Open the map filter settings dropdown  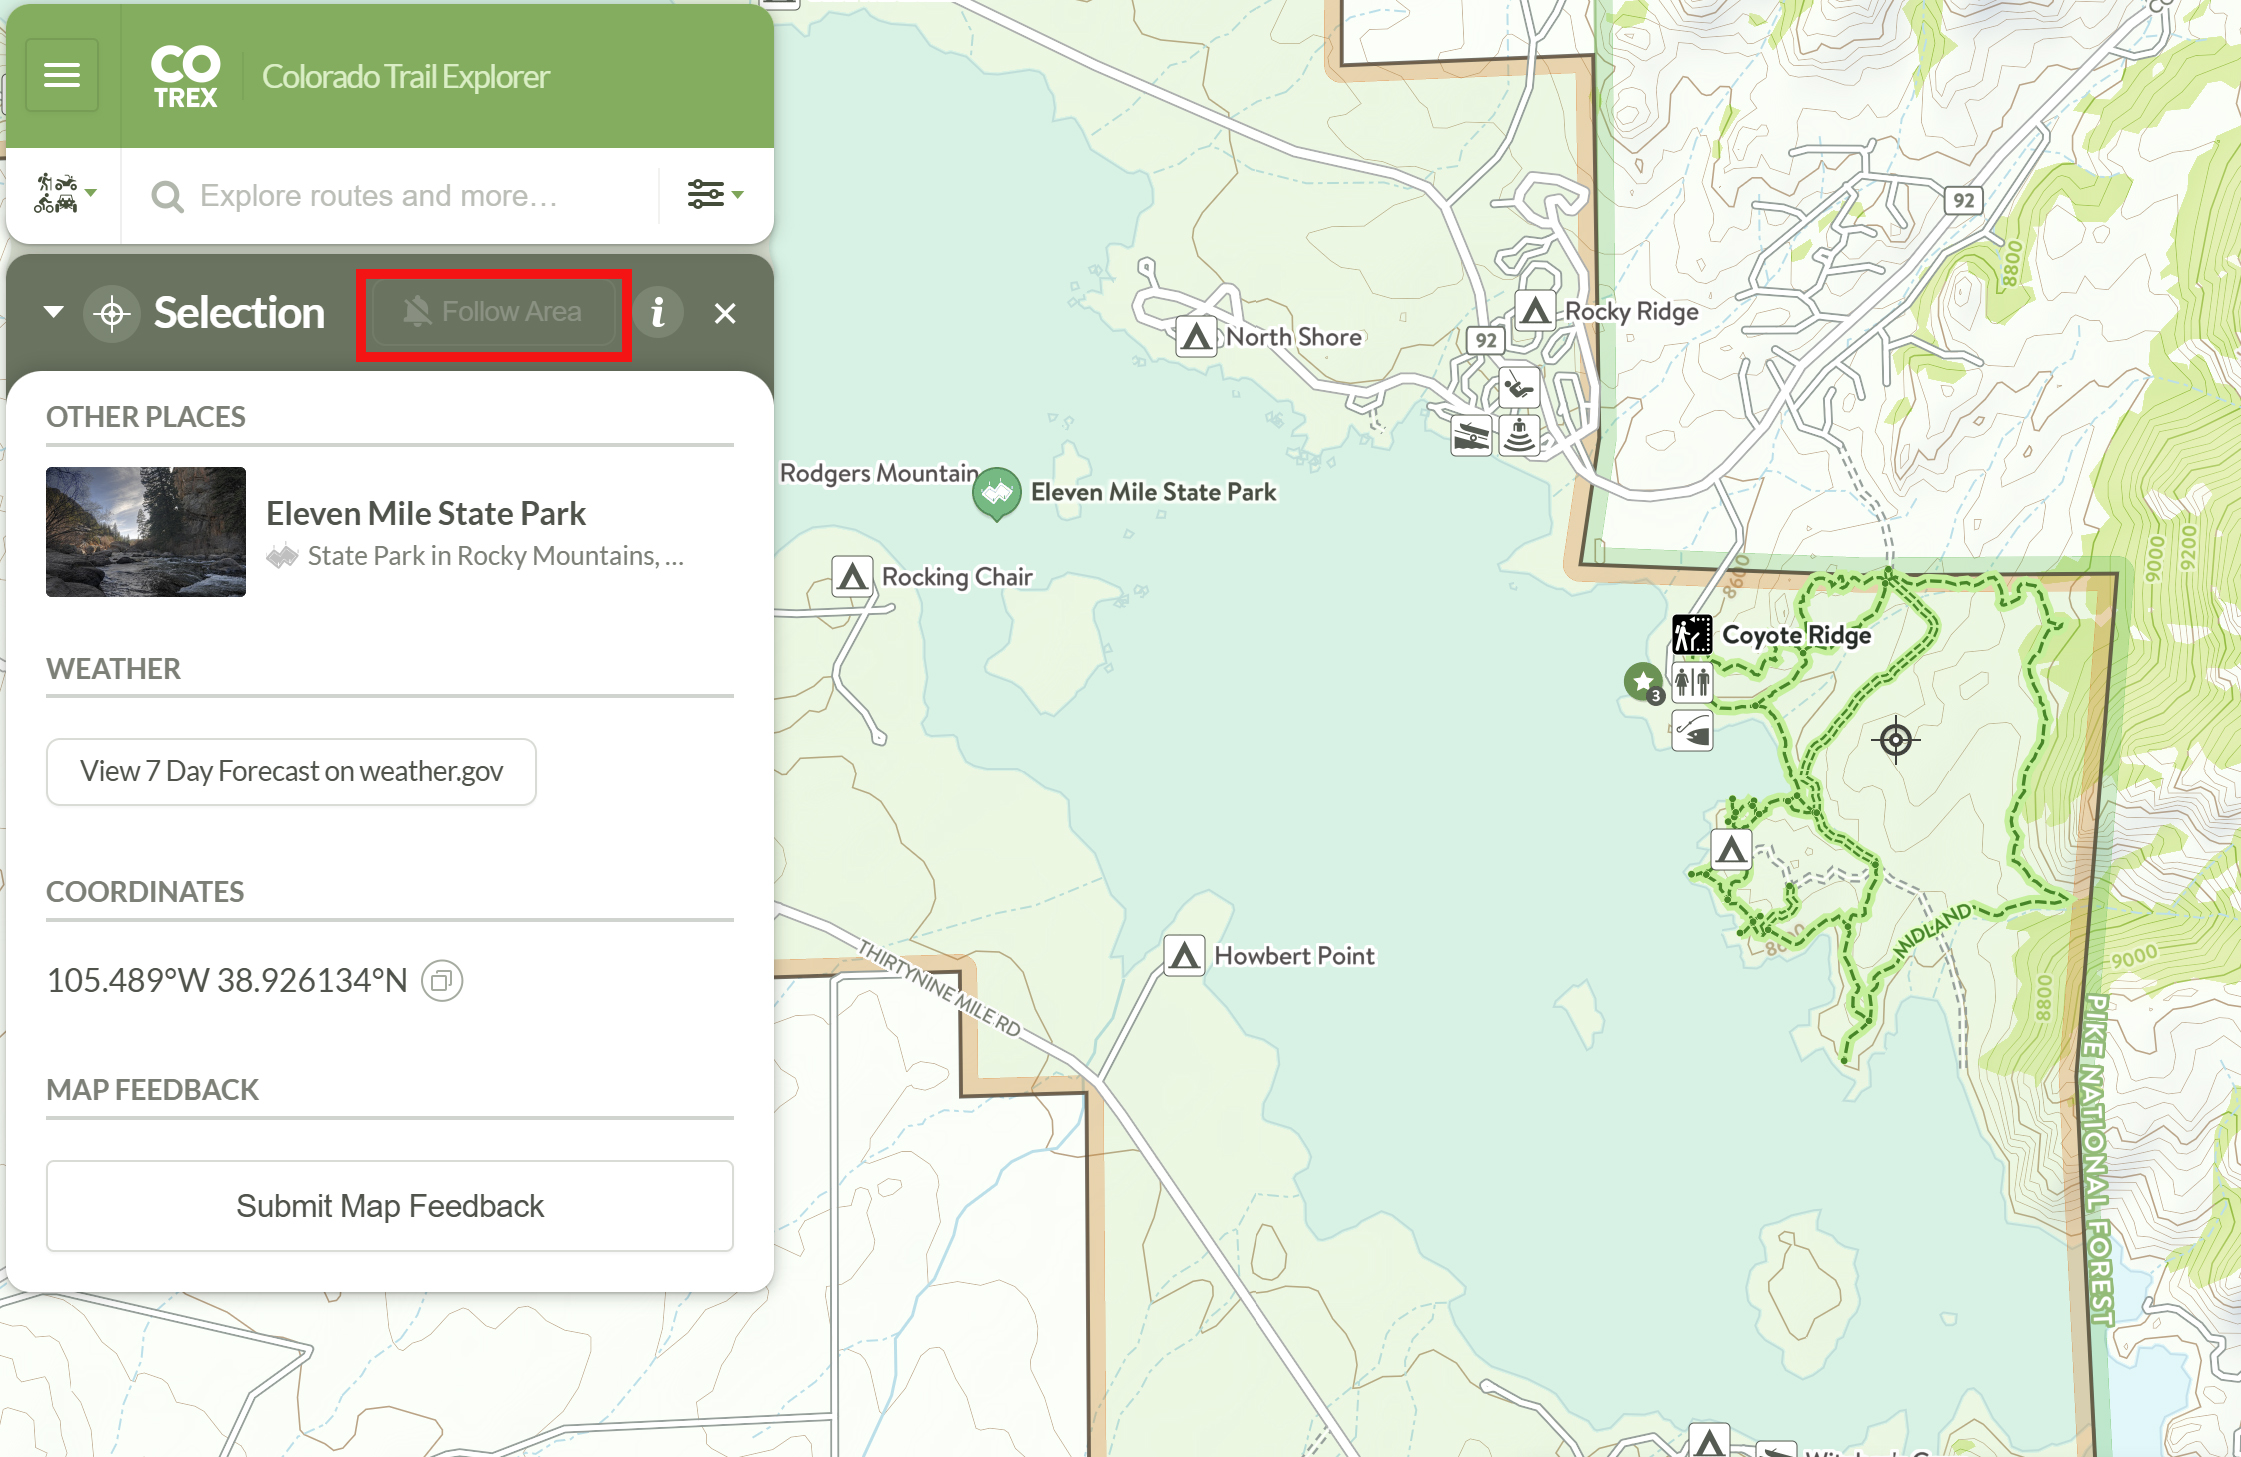(714, 194)
